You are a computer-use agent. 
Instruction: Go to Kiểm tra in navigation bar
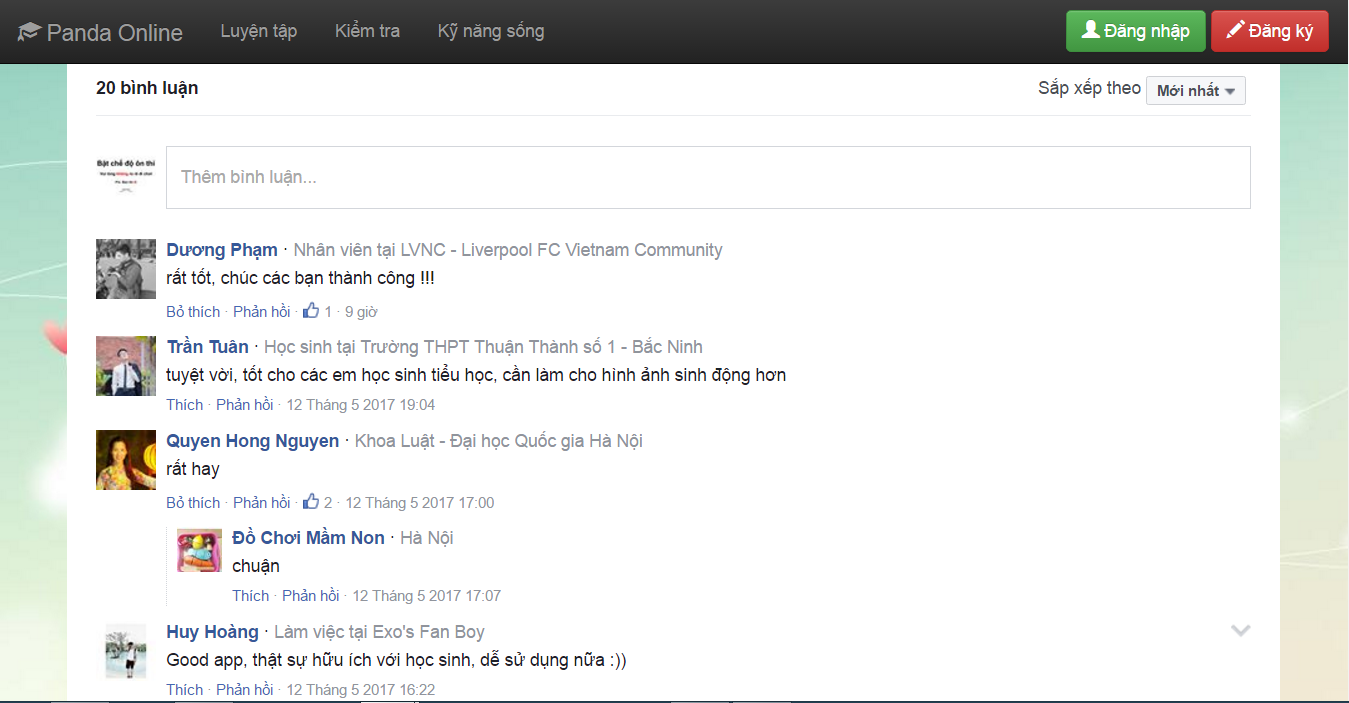coord(367,31)
